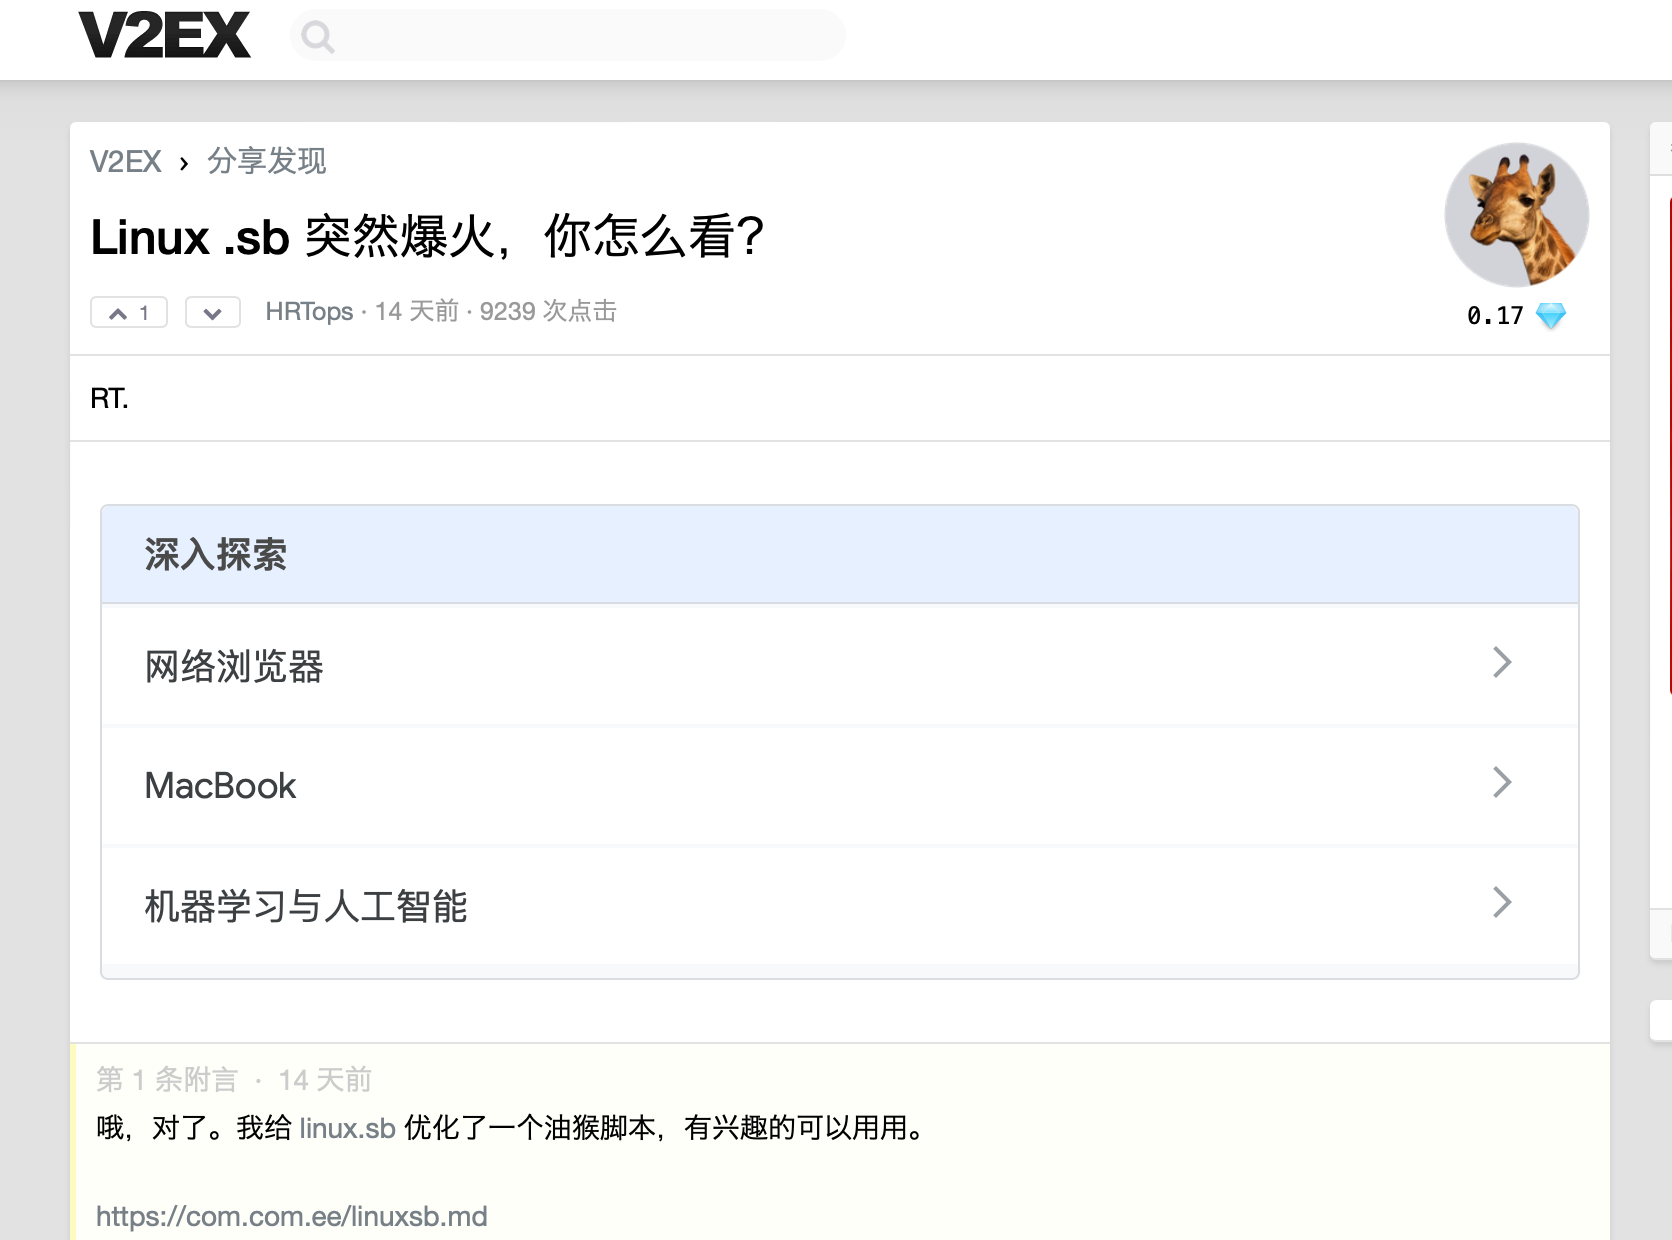
Task: Downvote the topic with the down arrow
Action: click(x=213, y=313)
